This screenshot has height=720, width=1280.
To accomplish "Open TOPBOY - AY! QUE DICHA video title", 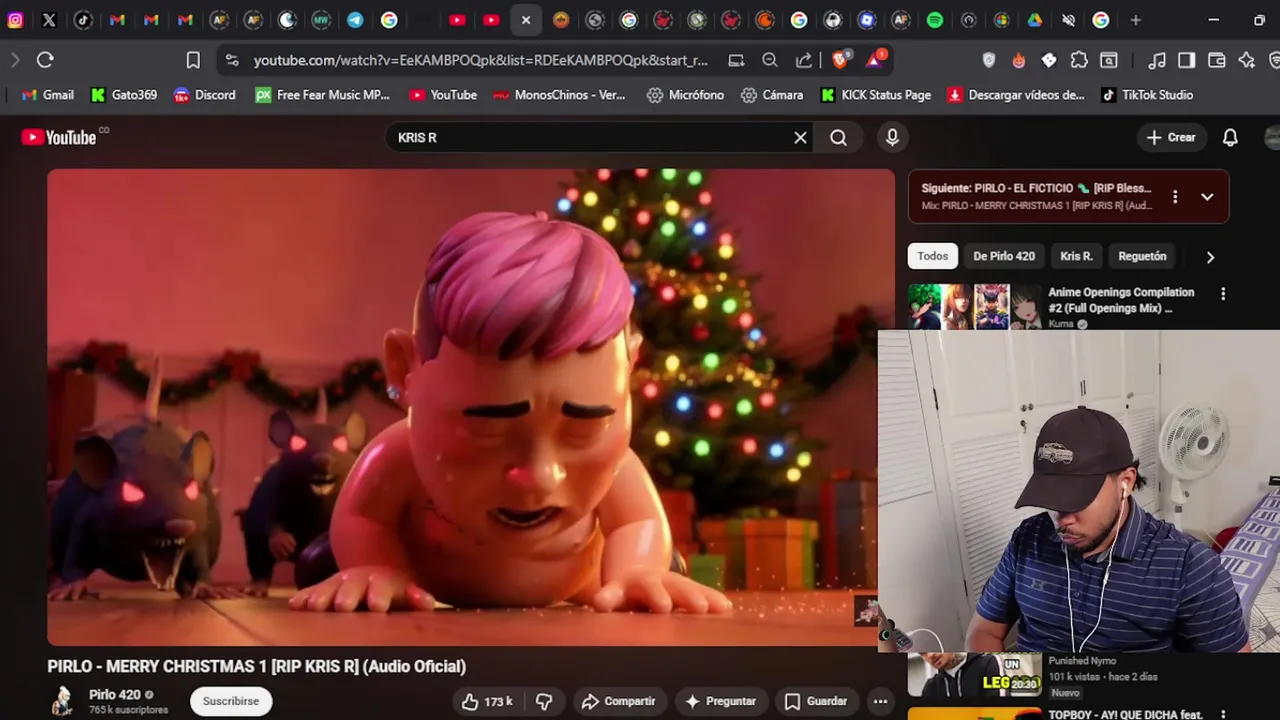I will [x=1125, y=714].
